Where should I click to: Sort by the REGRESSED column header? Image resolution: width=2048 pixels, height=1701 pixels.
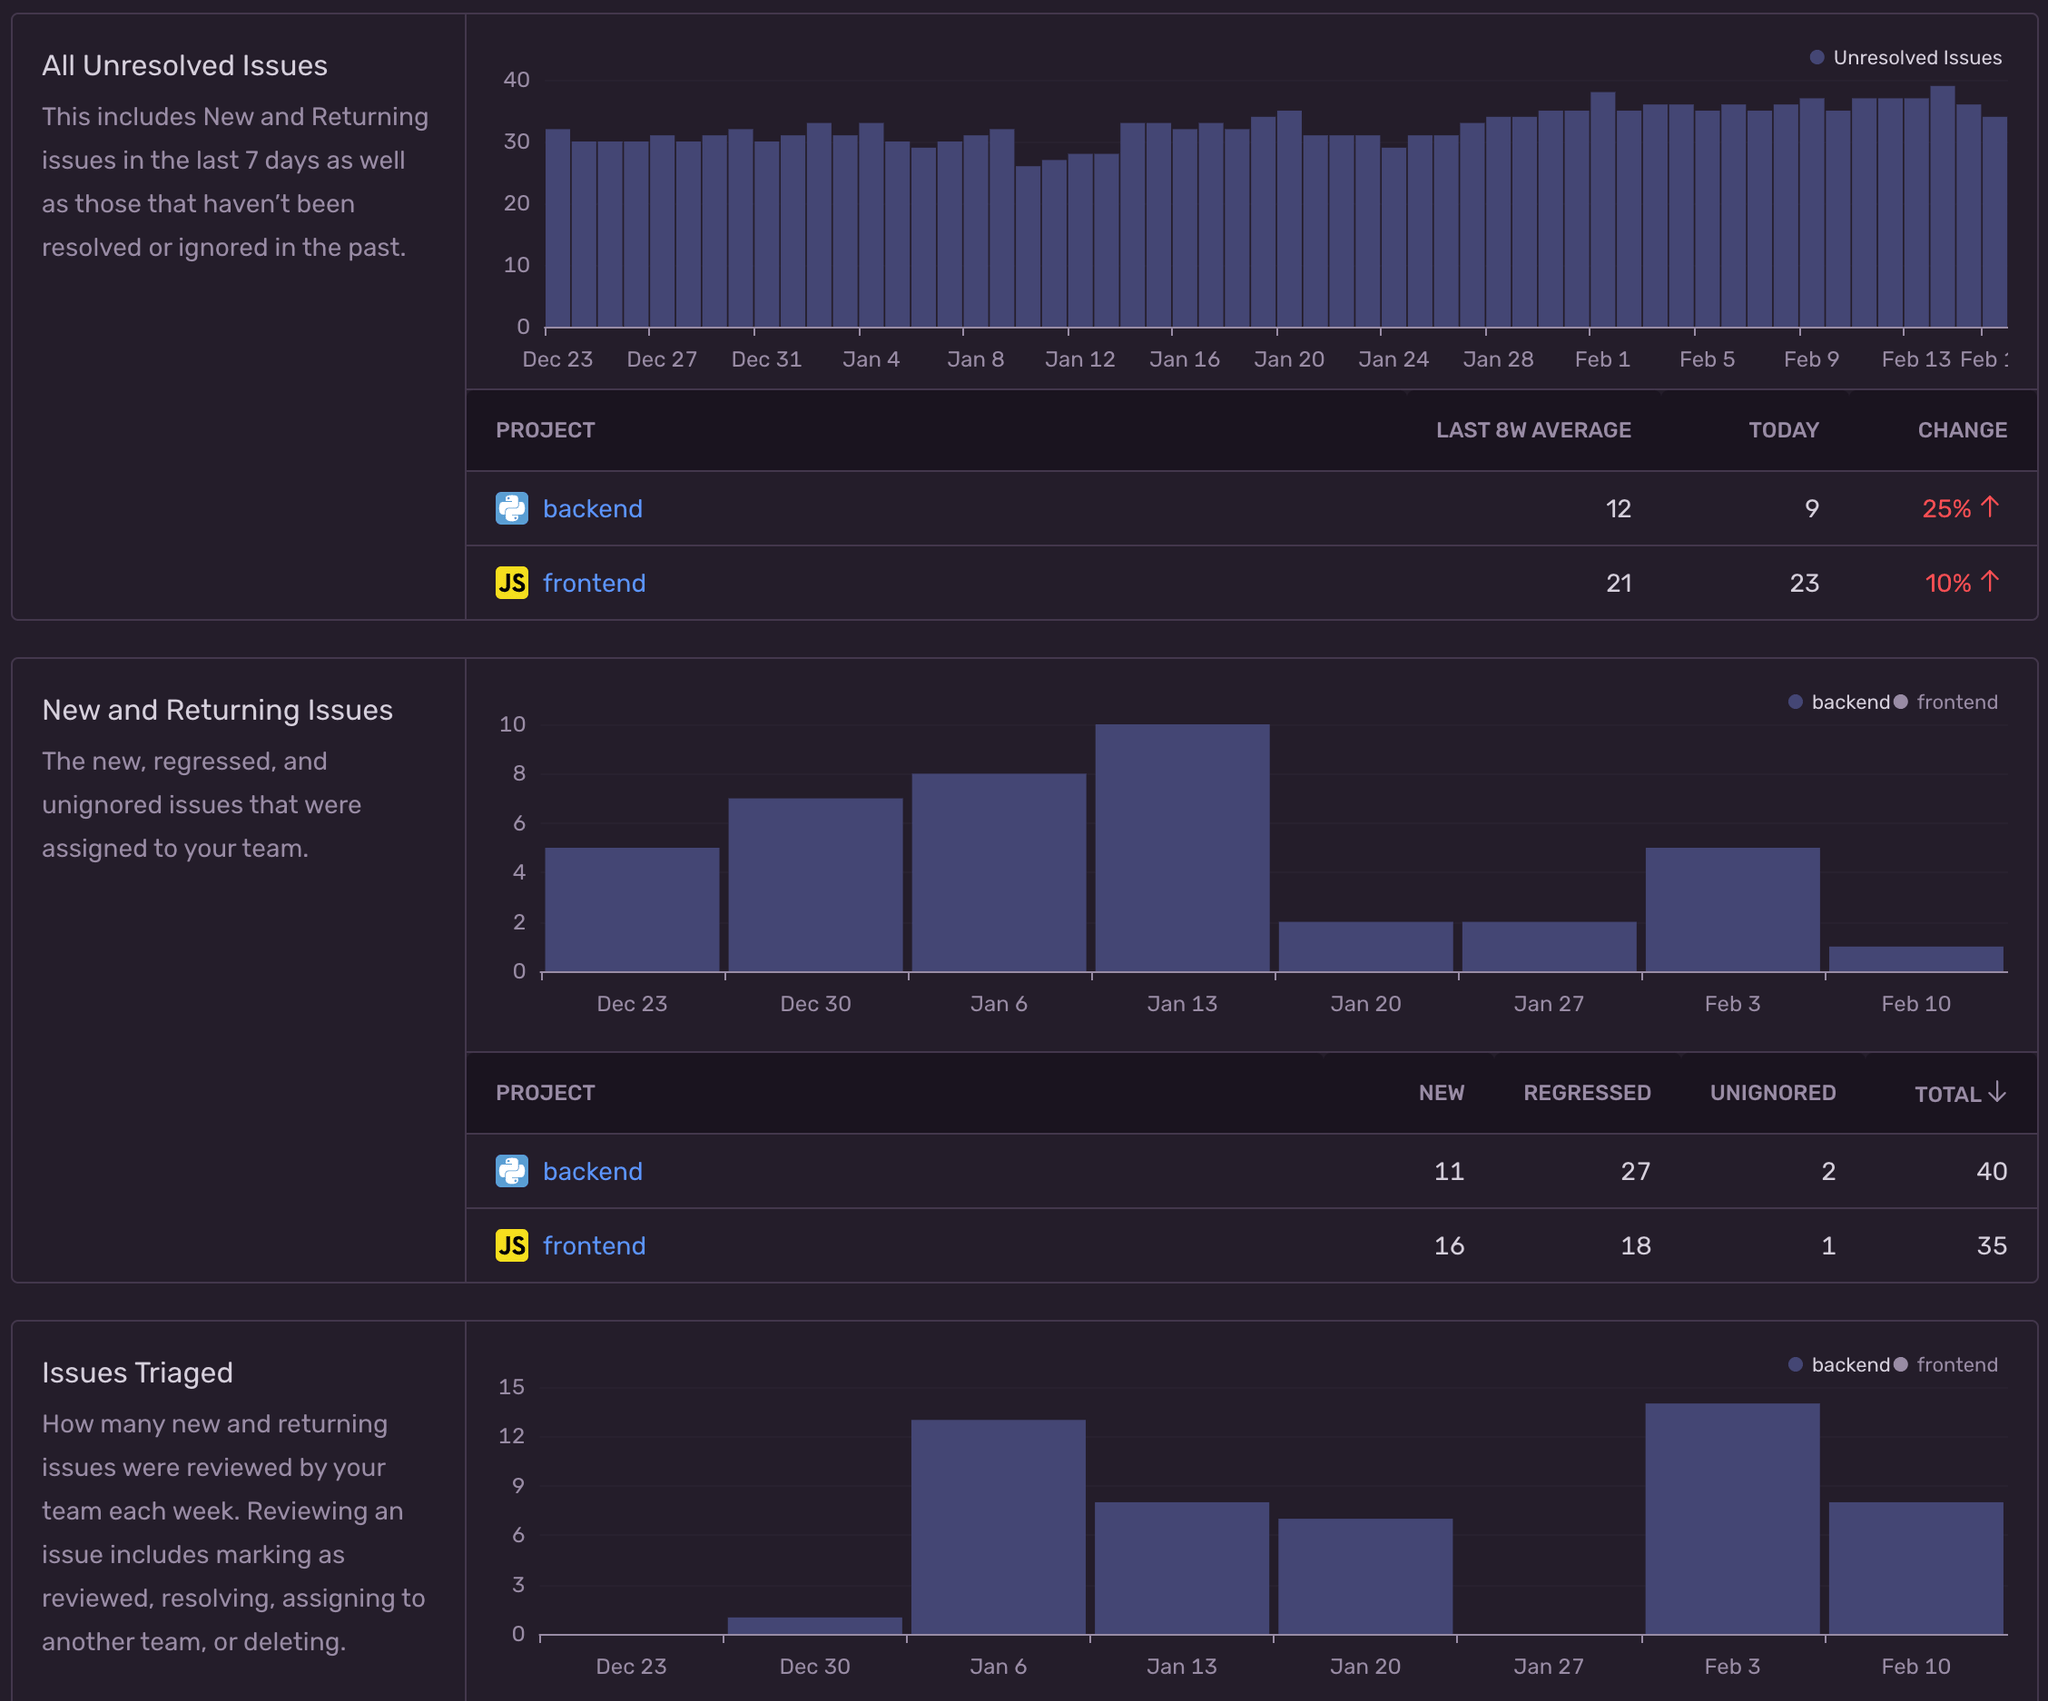(x=1587, y=1093)
